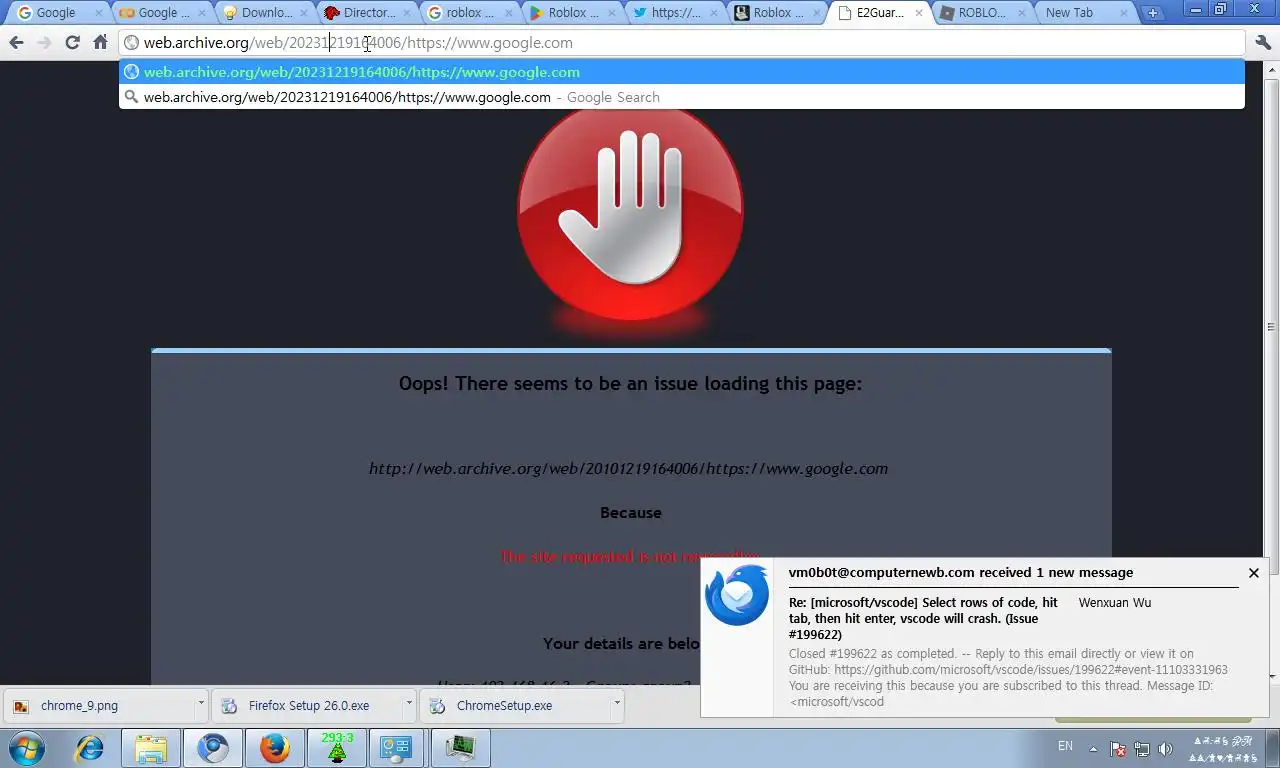The width and height of the screenshot is (1280, 768).
Task: Switch to the Downlo... tab
Action: point(266,13)
